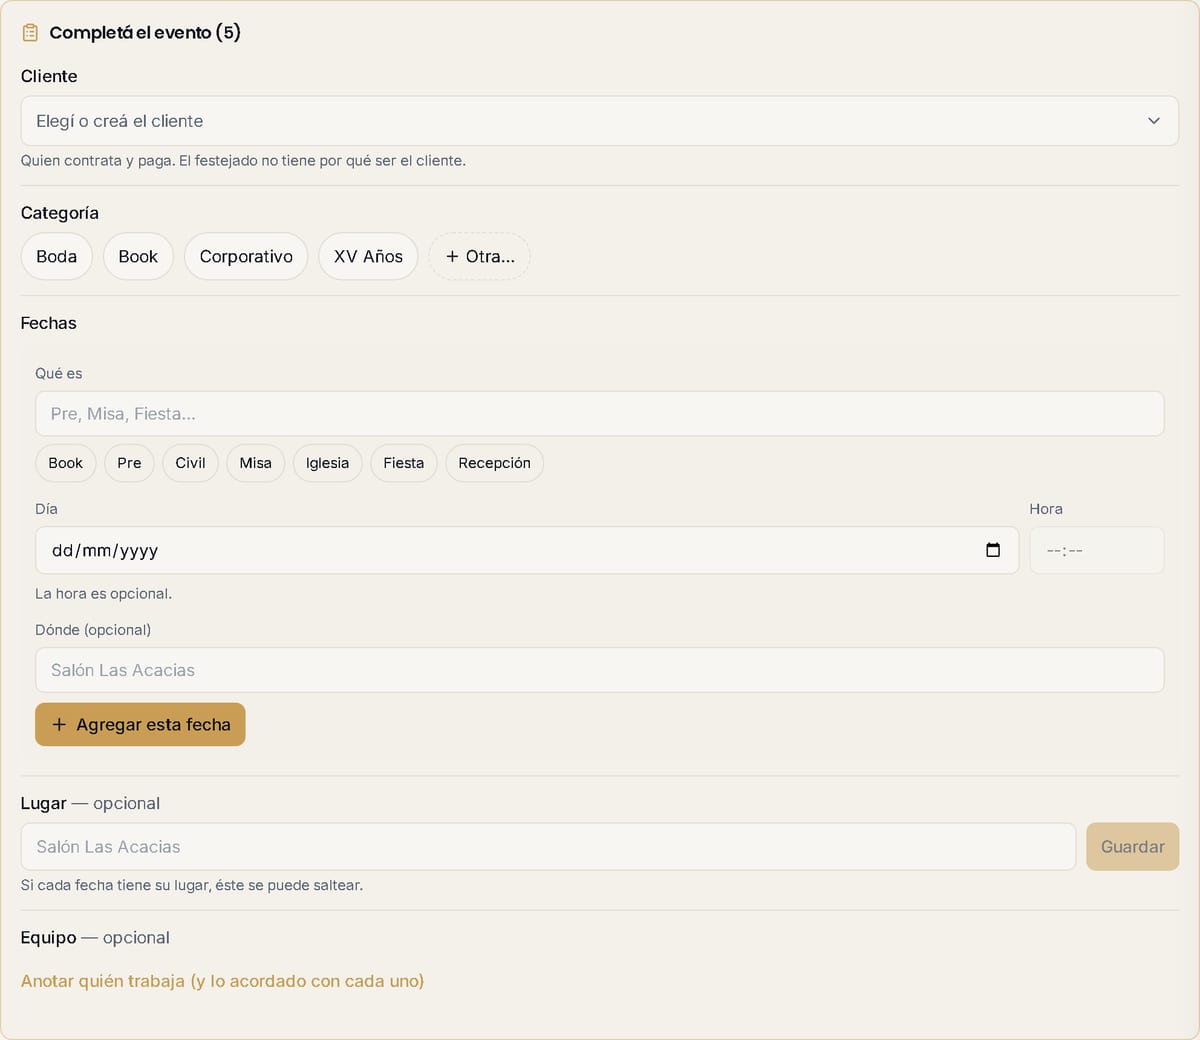Add another category with '+ Otra...'
The width and height of the screenshot is (1200, 1040).
(480, 256)
